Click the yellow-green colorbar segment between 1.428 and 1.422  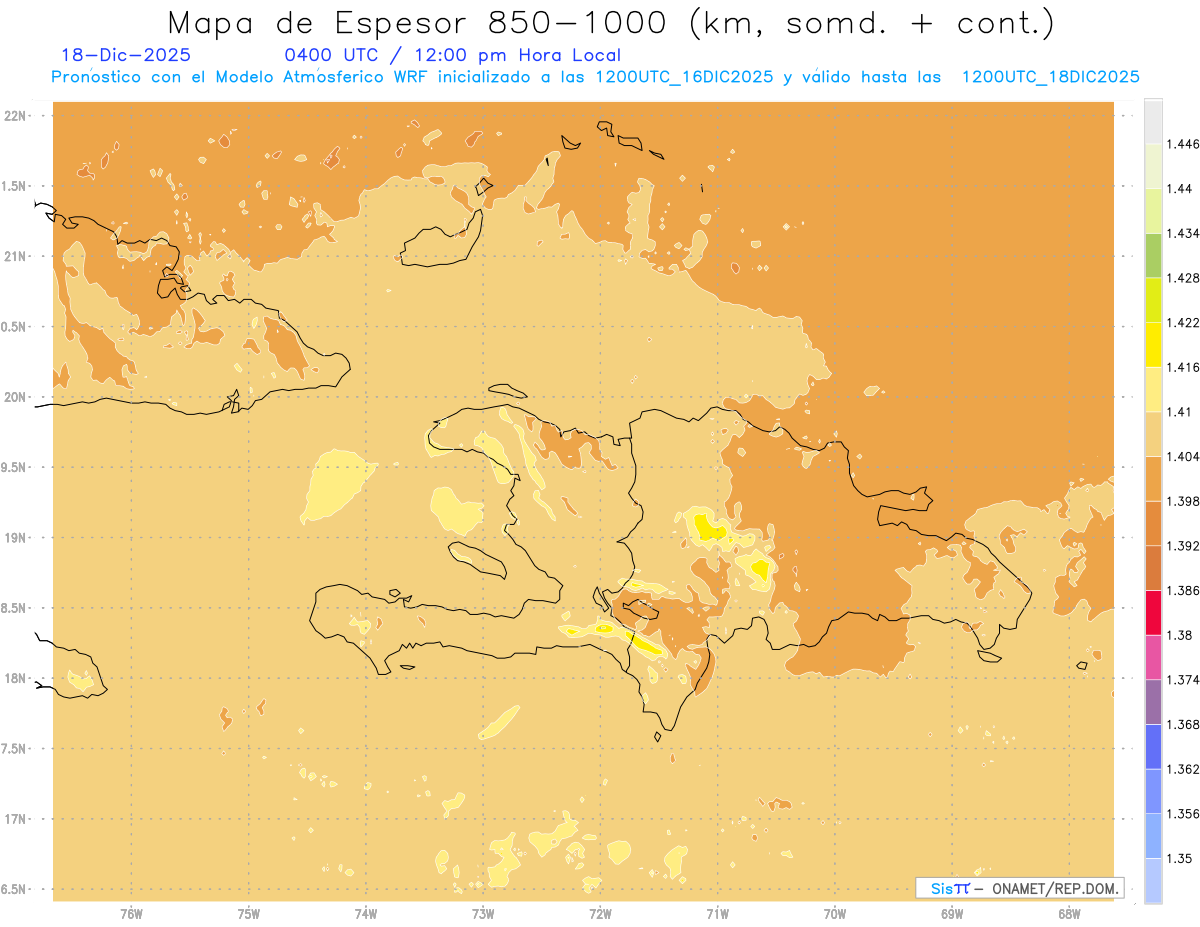coord(1153,300)
